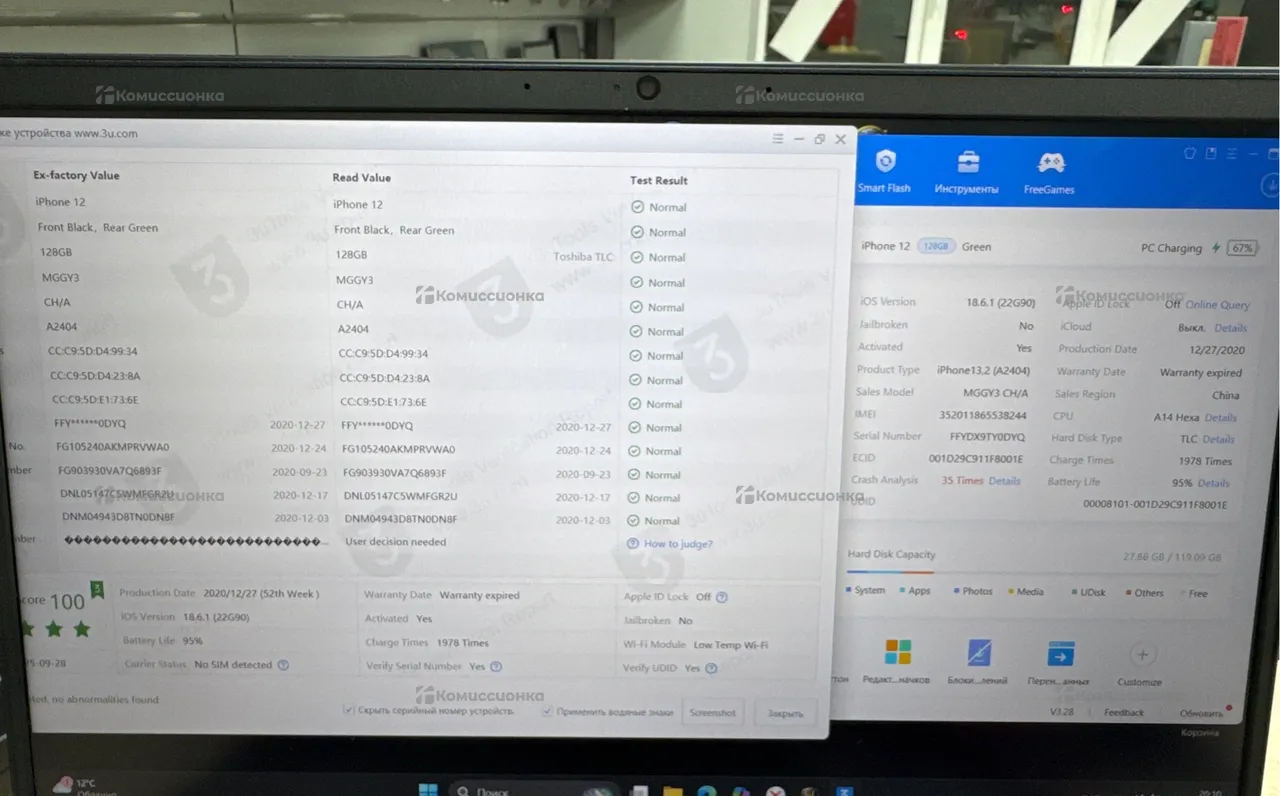The height and width of the screenshot is (796, 1280).
Task: Select read value DNL05147C5WMFGR2U
Action: point(401,497)
